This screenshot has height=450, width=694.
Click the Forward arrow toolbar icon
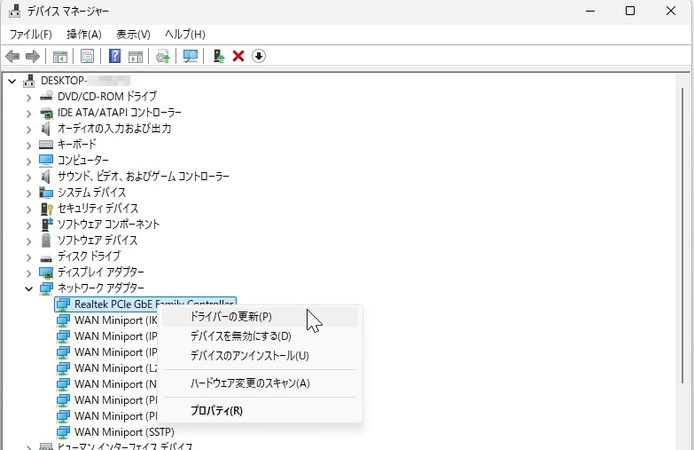(32, 56)
